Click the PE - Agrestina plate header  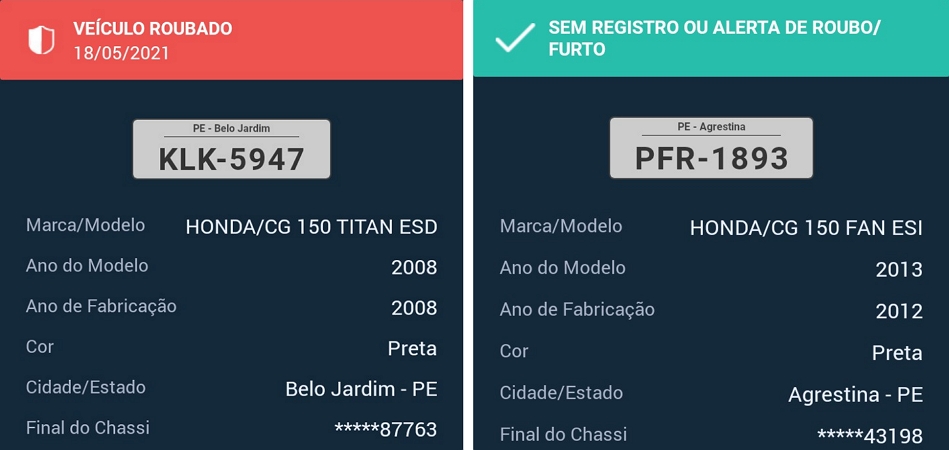pos(711,126)
